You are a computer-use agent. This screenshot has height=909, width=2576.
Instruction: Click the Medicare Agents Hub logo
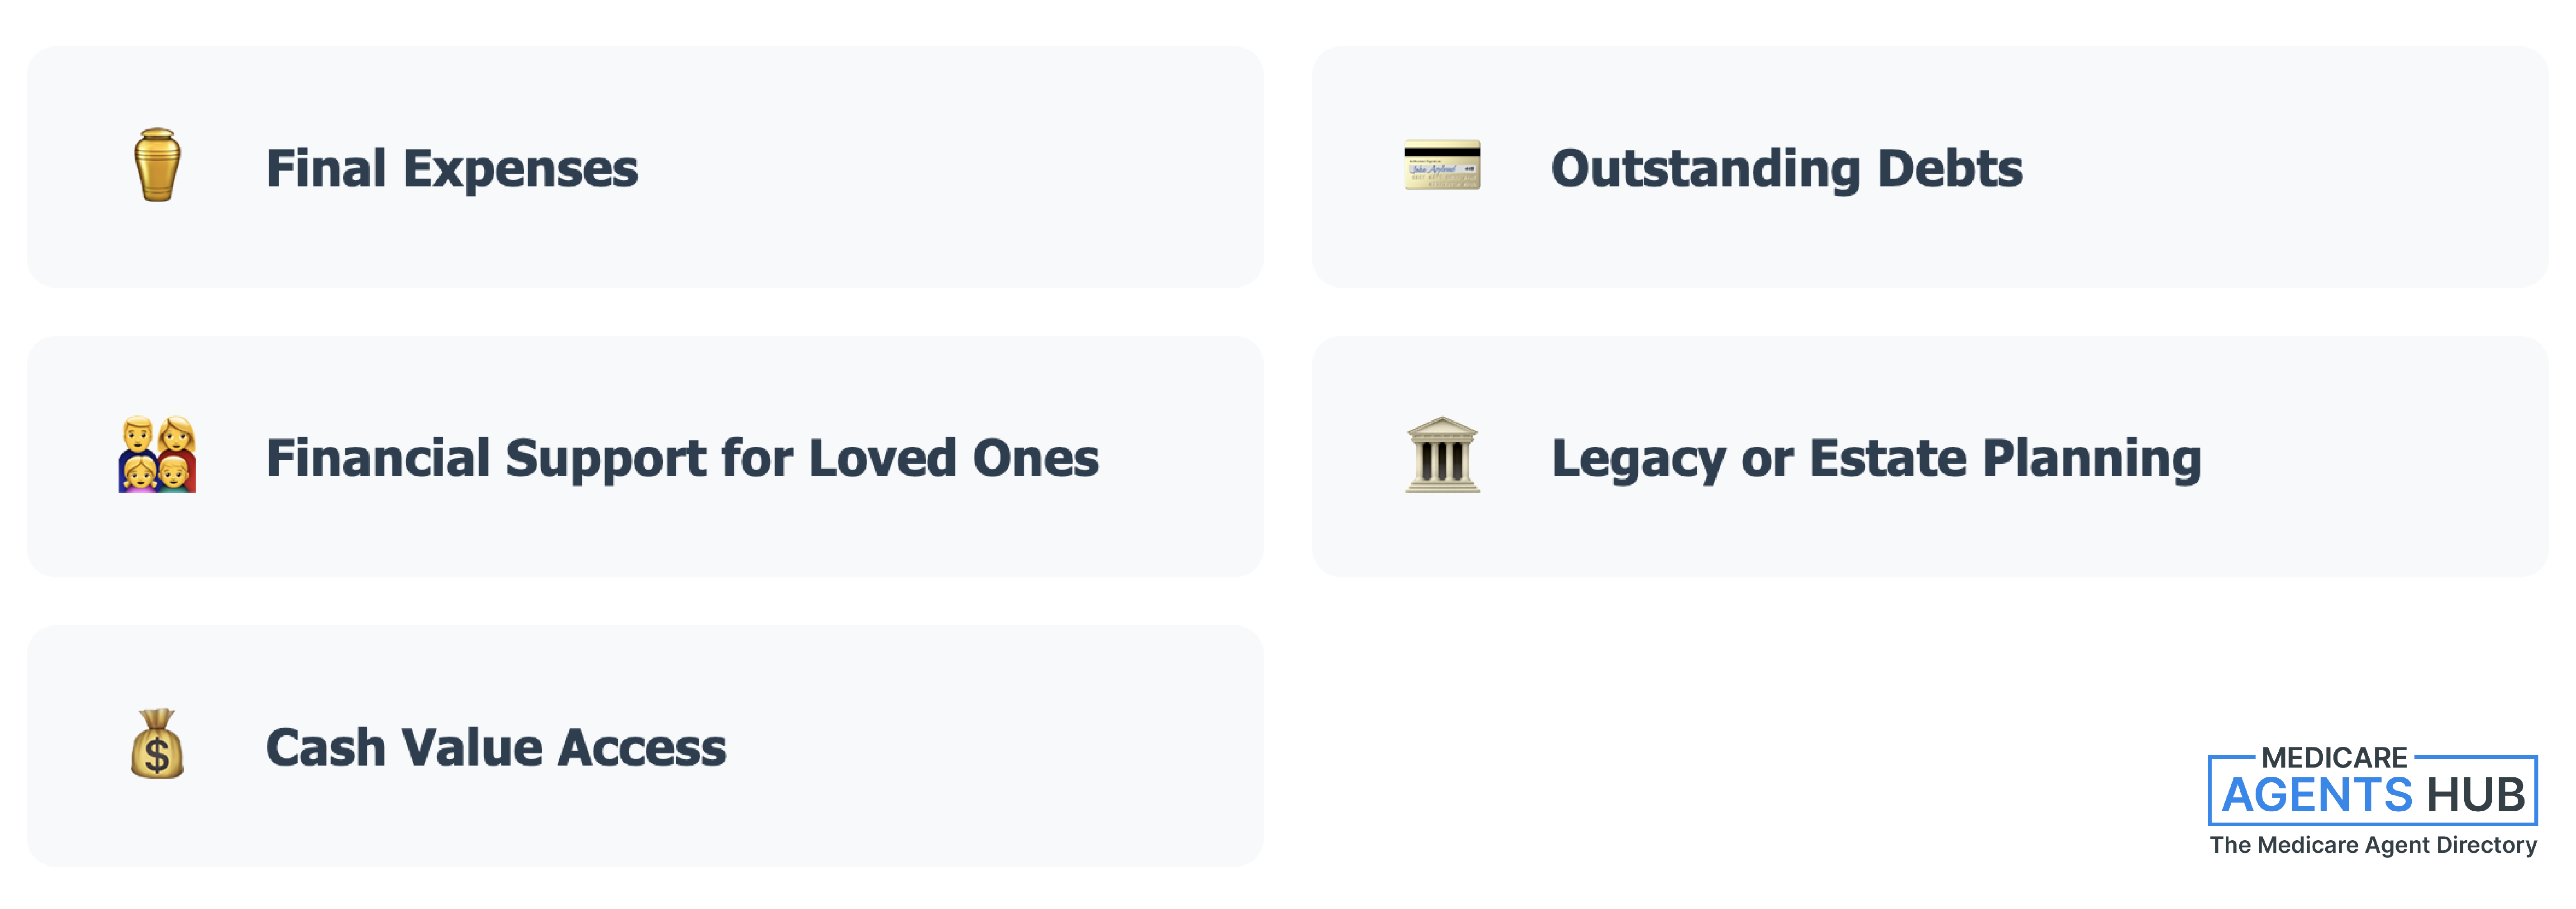coord(2372,801)
